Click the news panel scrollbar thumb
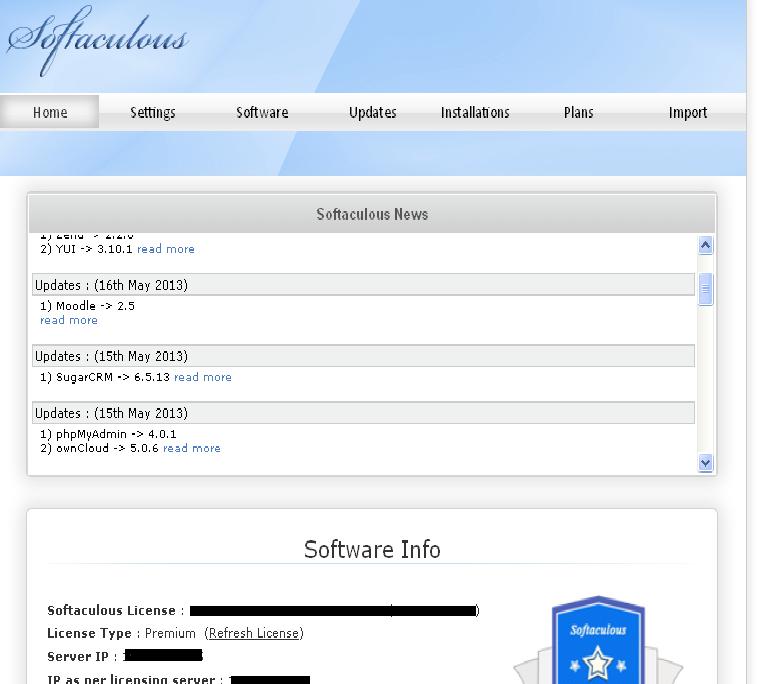The height and width of the screenshot is (684, 768). pyautogui.click(x=705, y=289)
